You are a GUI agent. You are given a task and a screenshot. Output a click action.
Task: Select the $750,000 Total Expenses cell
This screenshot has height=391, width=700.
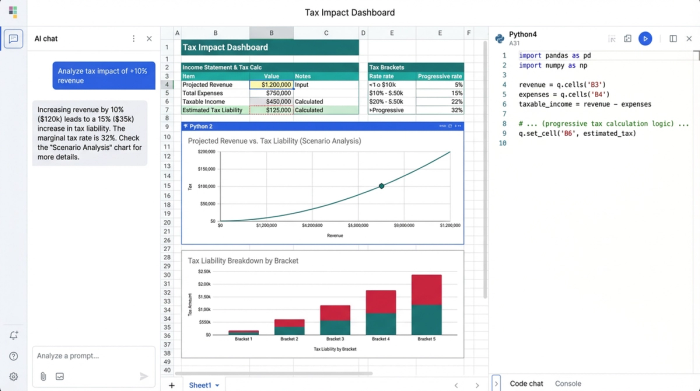[271, 93]
